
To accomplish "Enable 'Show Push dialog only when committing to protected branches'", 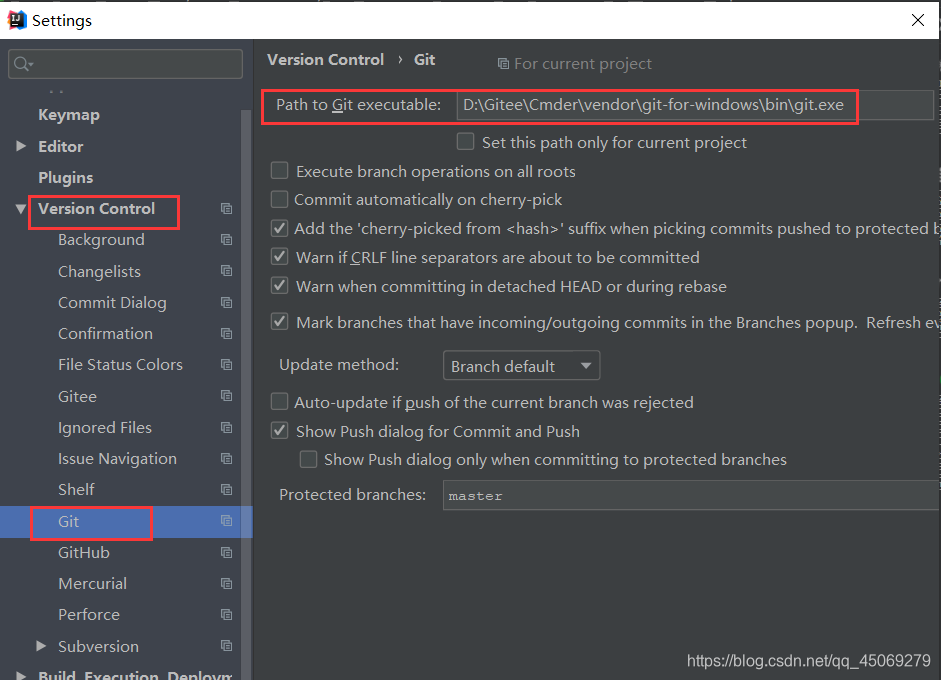I will 308,459.
